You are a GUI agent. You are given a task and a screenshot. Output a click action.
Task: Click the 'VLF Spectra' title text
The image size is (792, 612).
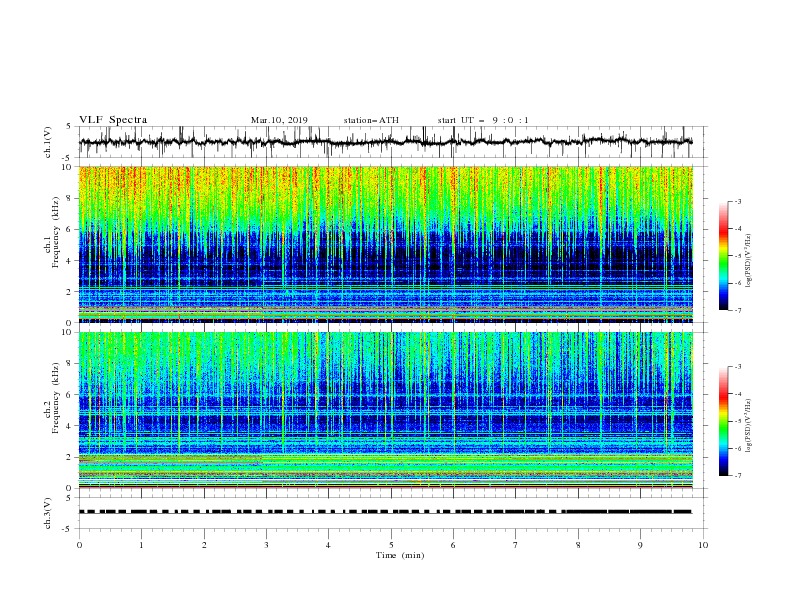[x=113, y=120]
